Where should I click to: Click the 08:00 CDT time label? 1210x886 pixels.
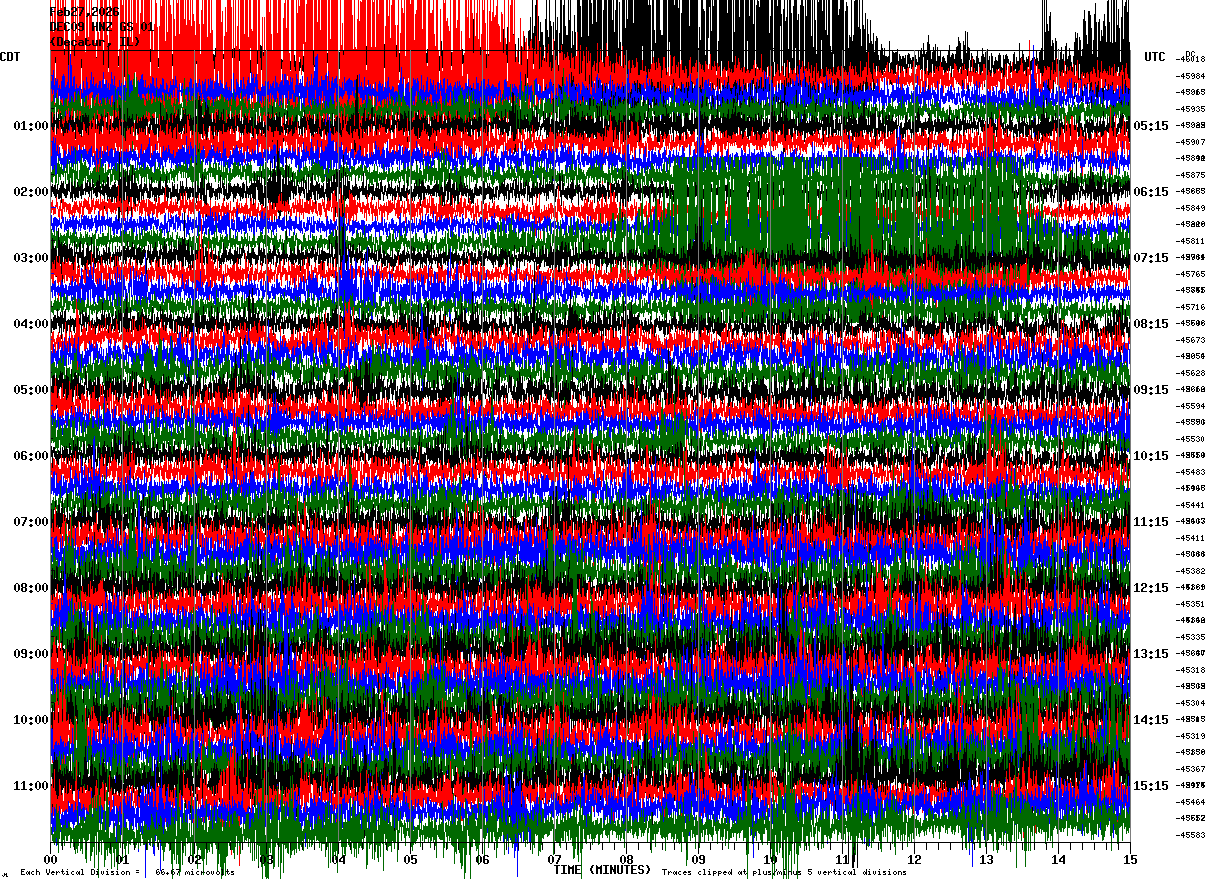pos(30,588)
